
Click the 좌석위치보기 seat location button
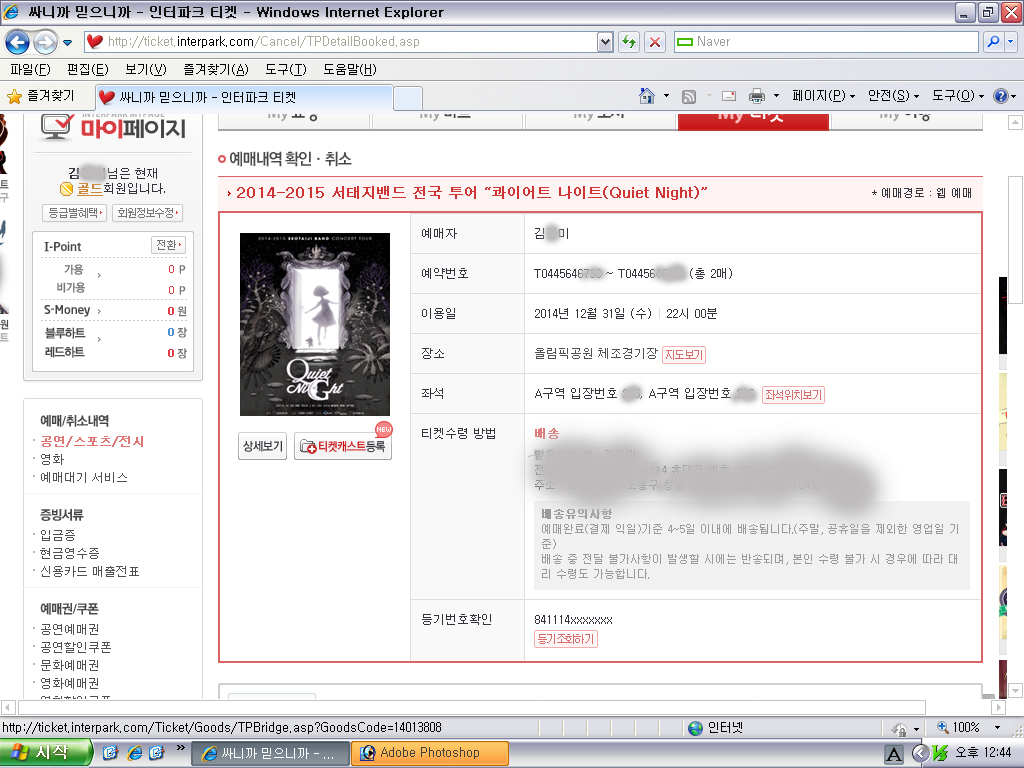[x=793, y=394]
